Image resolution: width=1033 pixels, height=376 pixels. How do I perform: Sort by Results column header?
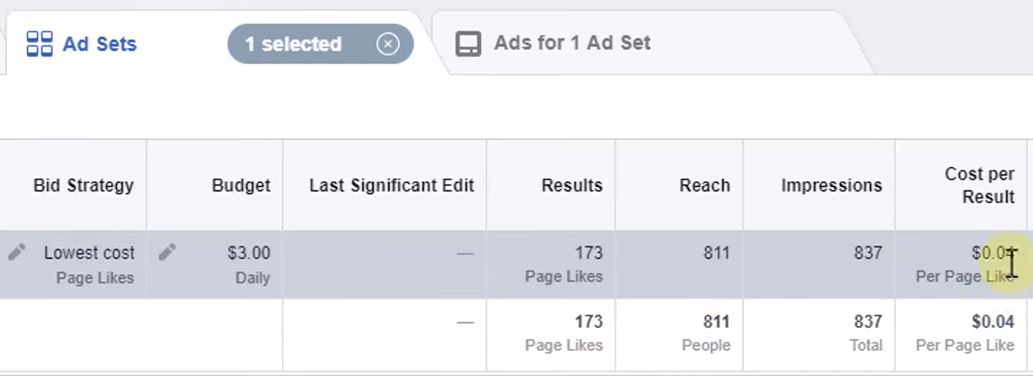[572, 186]
